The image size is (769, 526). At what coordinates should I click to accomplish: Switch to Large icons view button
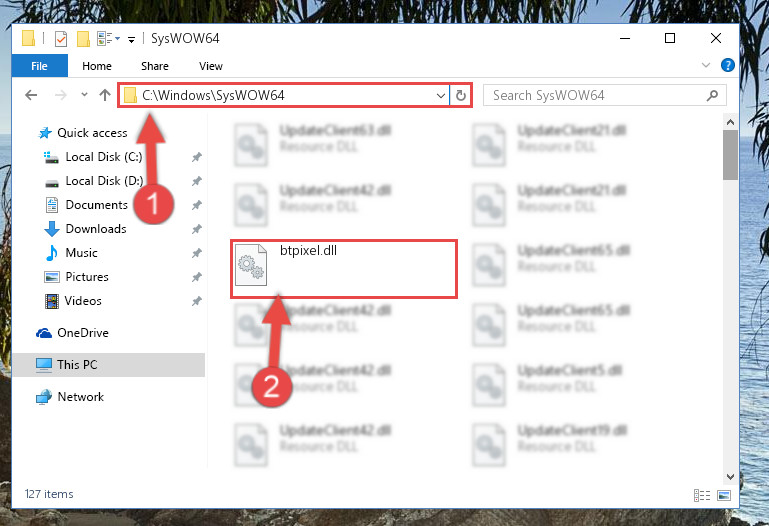coord(724,495)
